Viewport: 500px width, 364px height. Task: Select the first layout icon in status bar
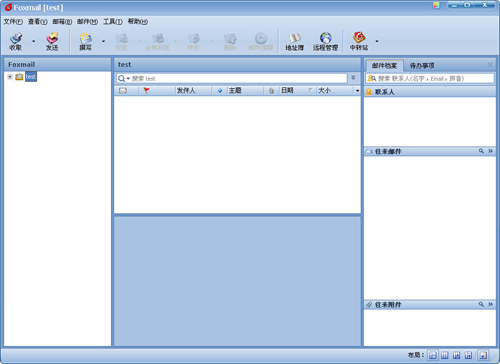point(433,355)
